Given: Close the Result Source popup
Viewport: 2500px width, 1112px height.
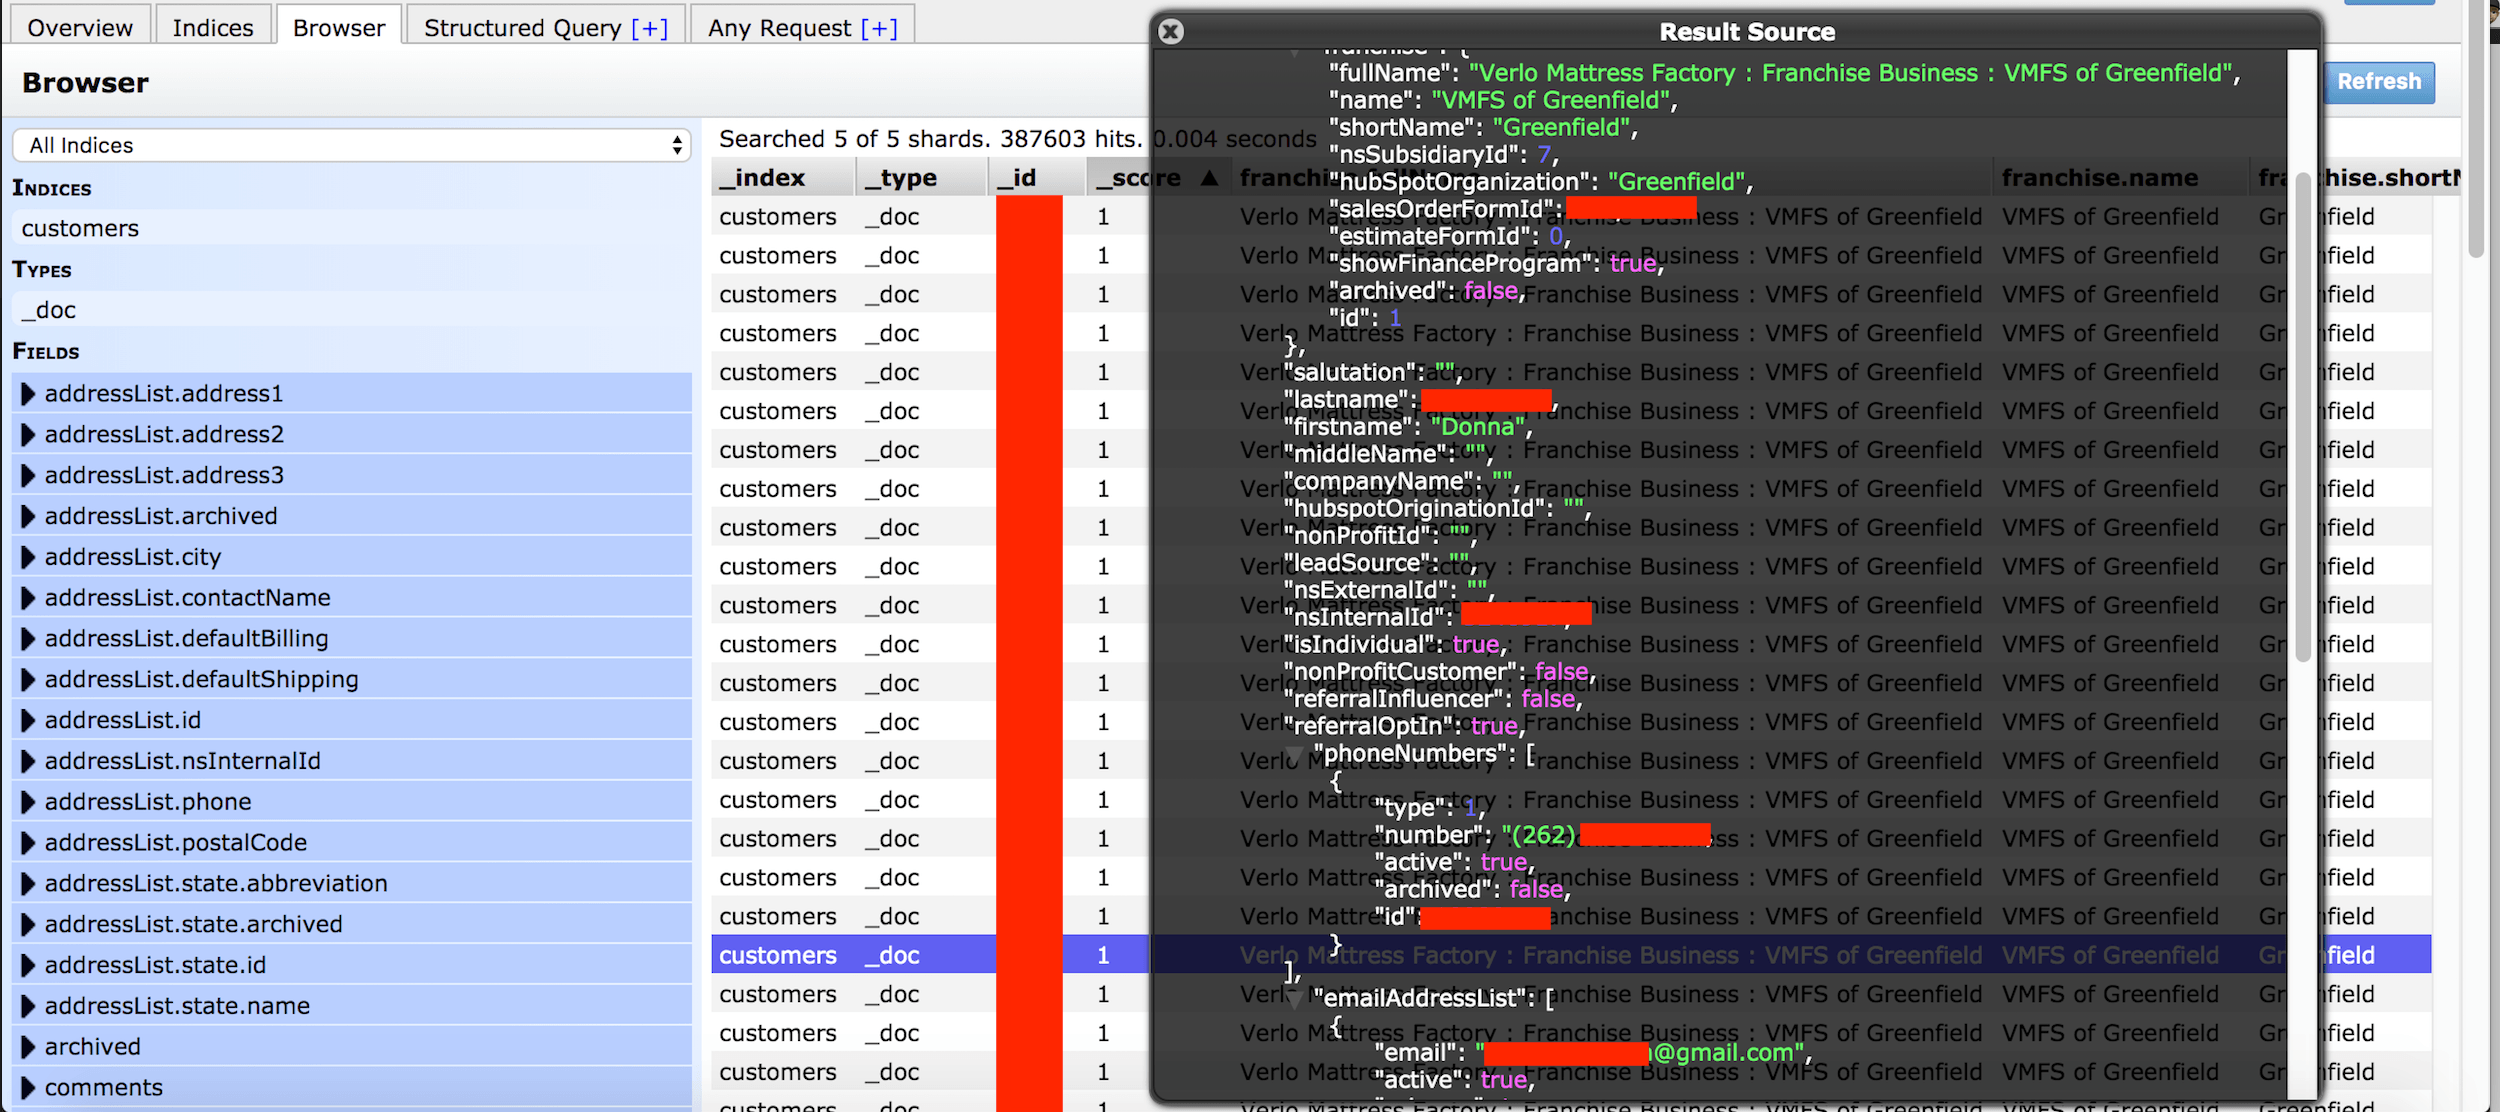Looking at the screenshot, I should click(x=1170, y=32).
